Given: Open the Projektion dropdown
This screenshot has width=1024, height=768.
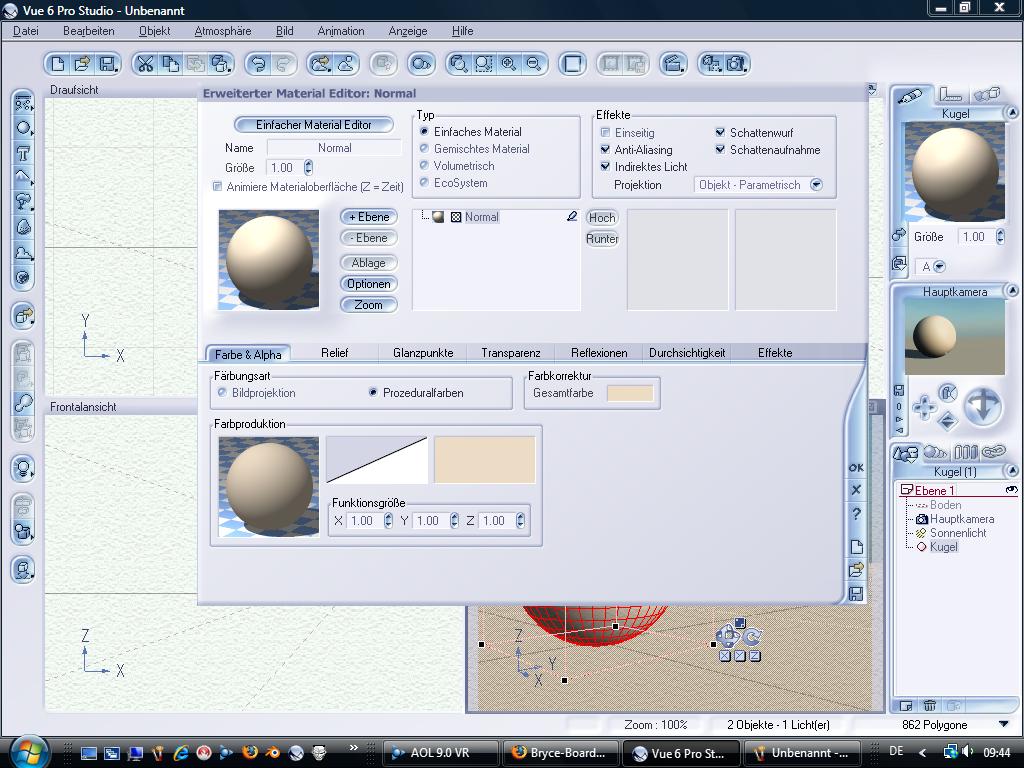Looking at the screenshot, I should 816,185.
